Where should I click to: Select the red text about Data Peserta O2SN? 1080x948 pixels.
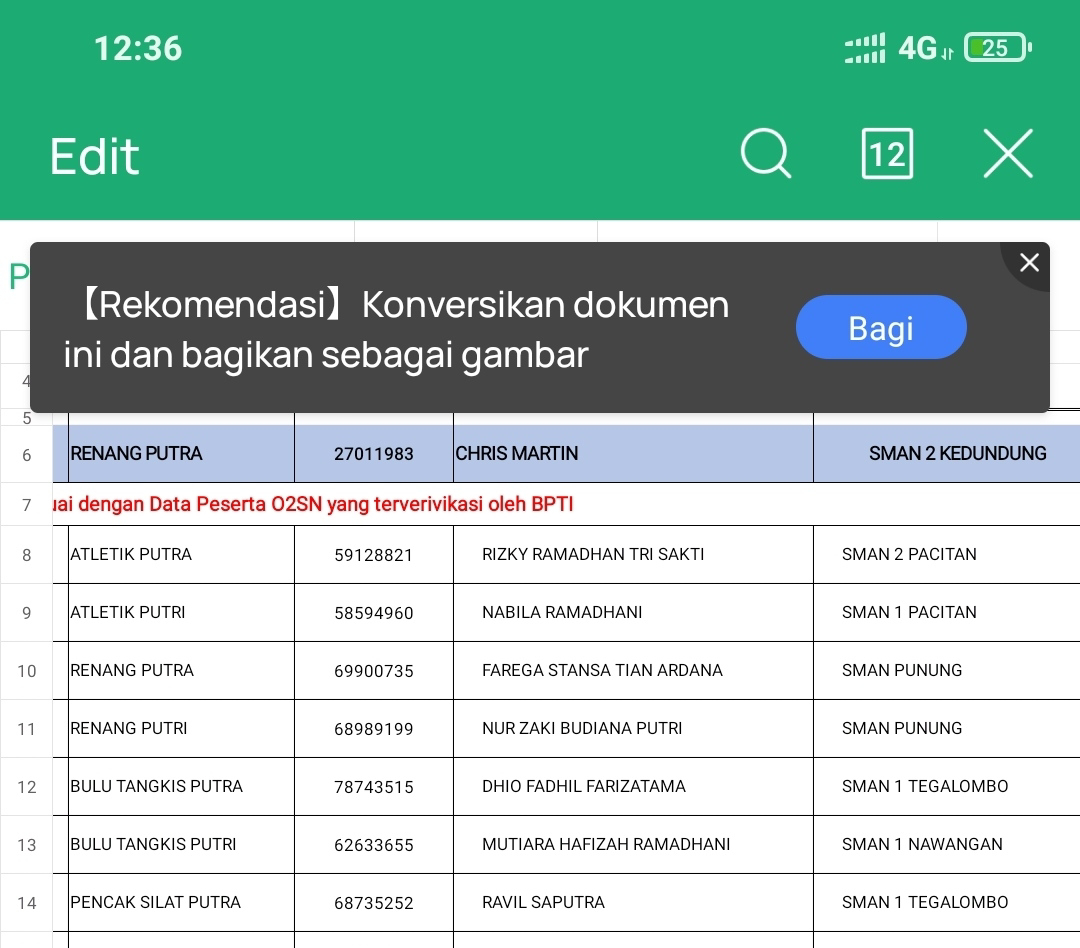pyautogui.click(x=313, y=504)
